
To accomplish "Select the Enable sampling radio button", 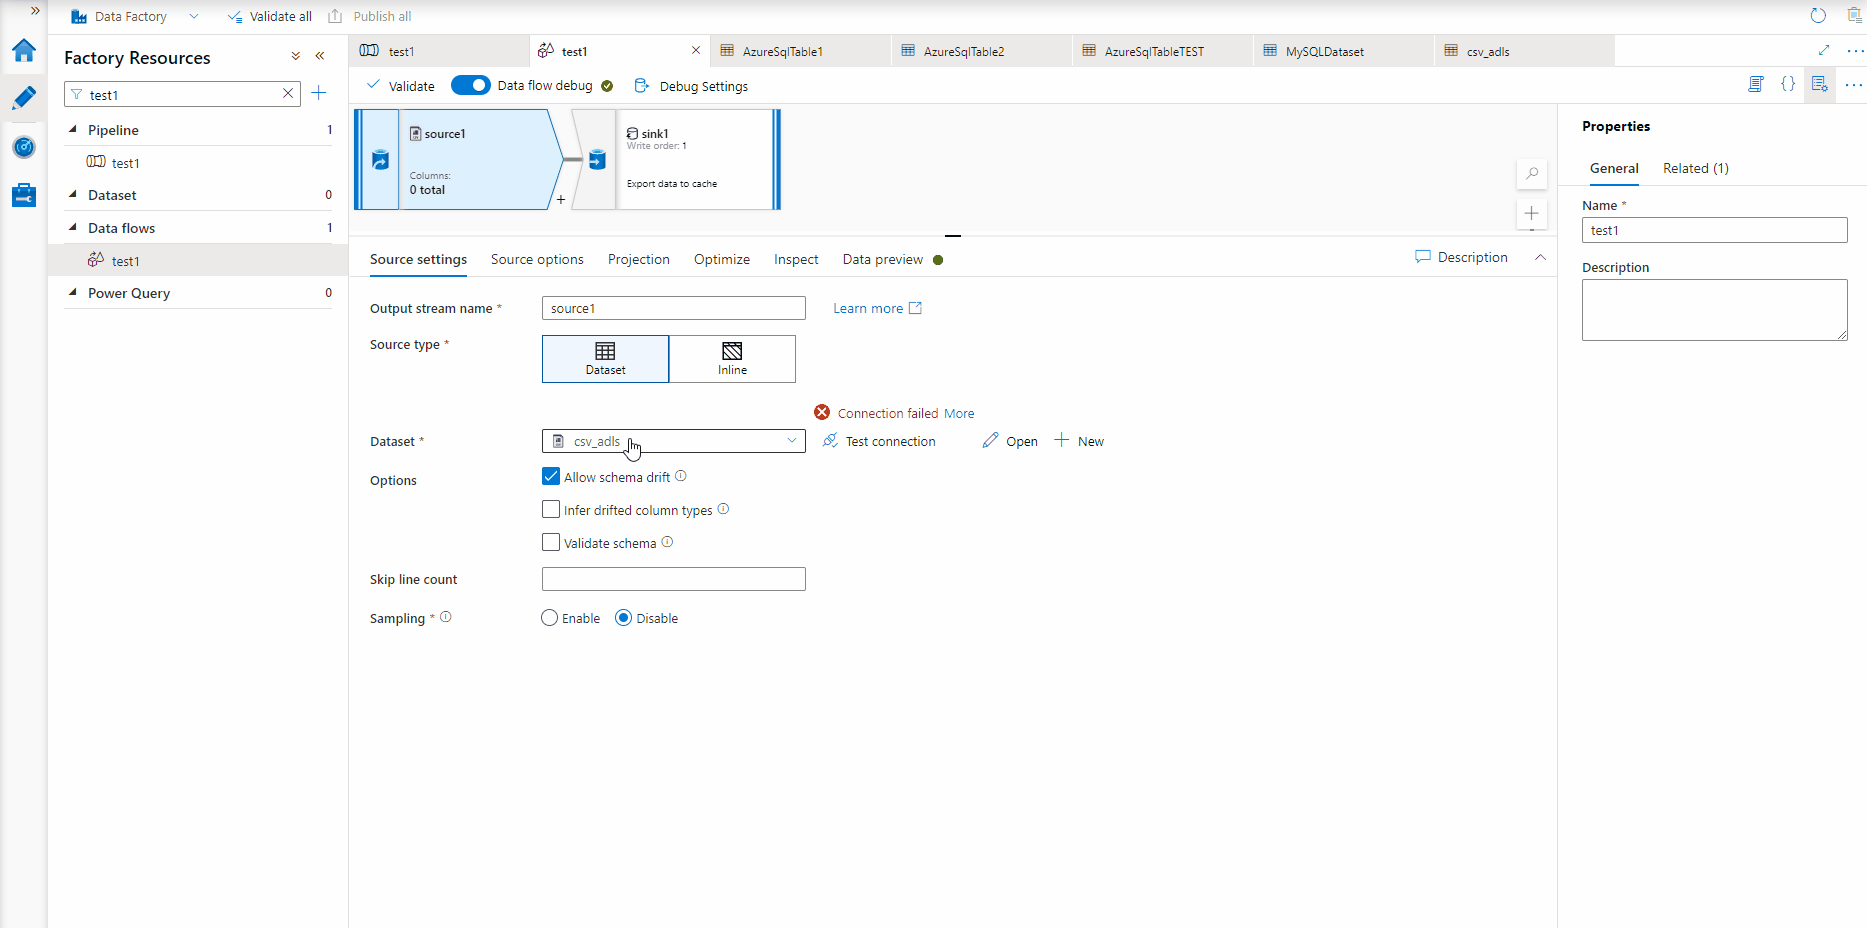I will tap(548, 618).
